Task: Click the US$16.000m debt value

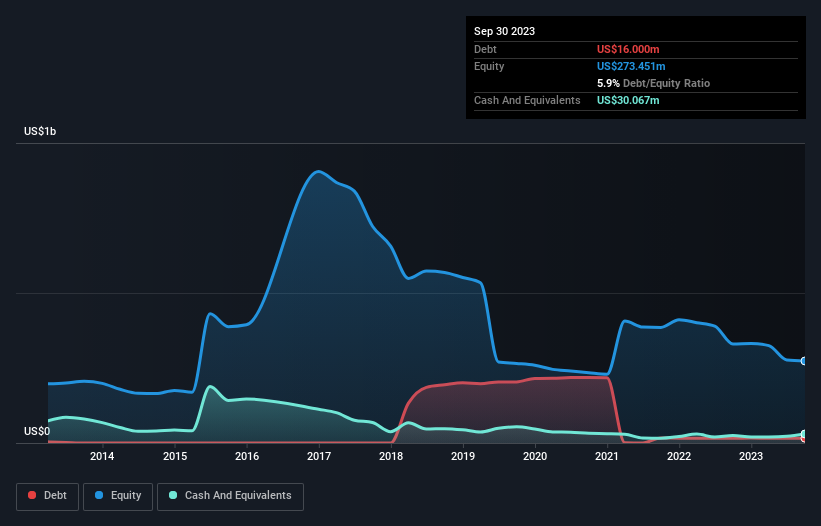Action: coord(628,49)
